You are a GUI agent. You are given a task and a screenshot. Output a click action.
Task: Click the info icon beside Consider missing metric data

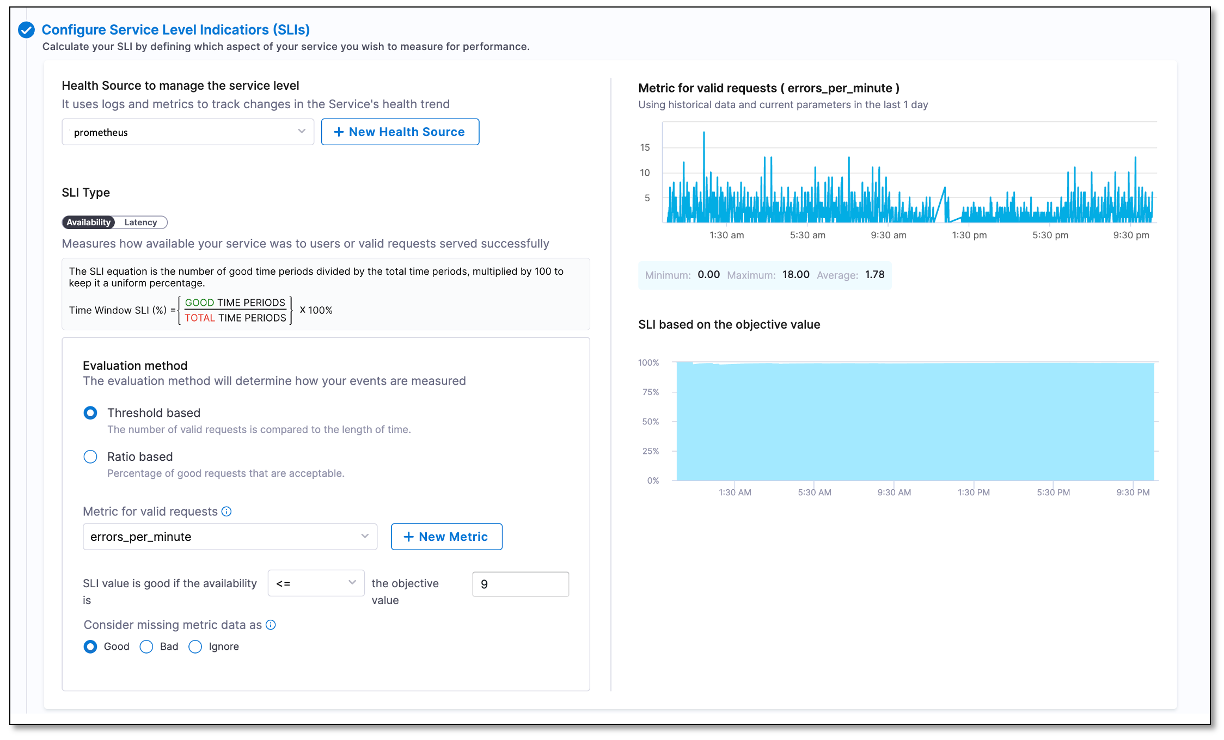click(x=269, y=624)
